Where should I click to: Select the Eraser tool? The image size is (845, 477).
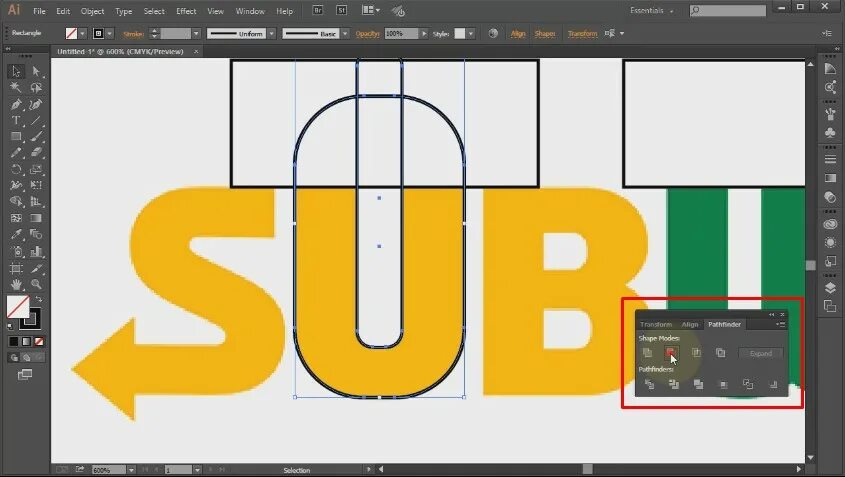[36, 153]
